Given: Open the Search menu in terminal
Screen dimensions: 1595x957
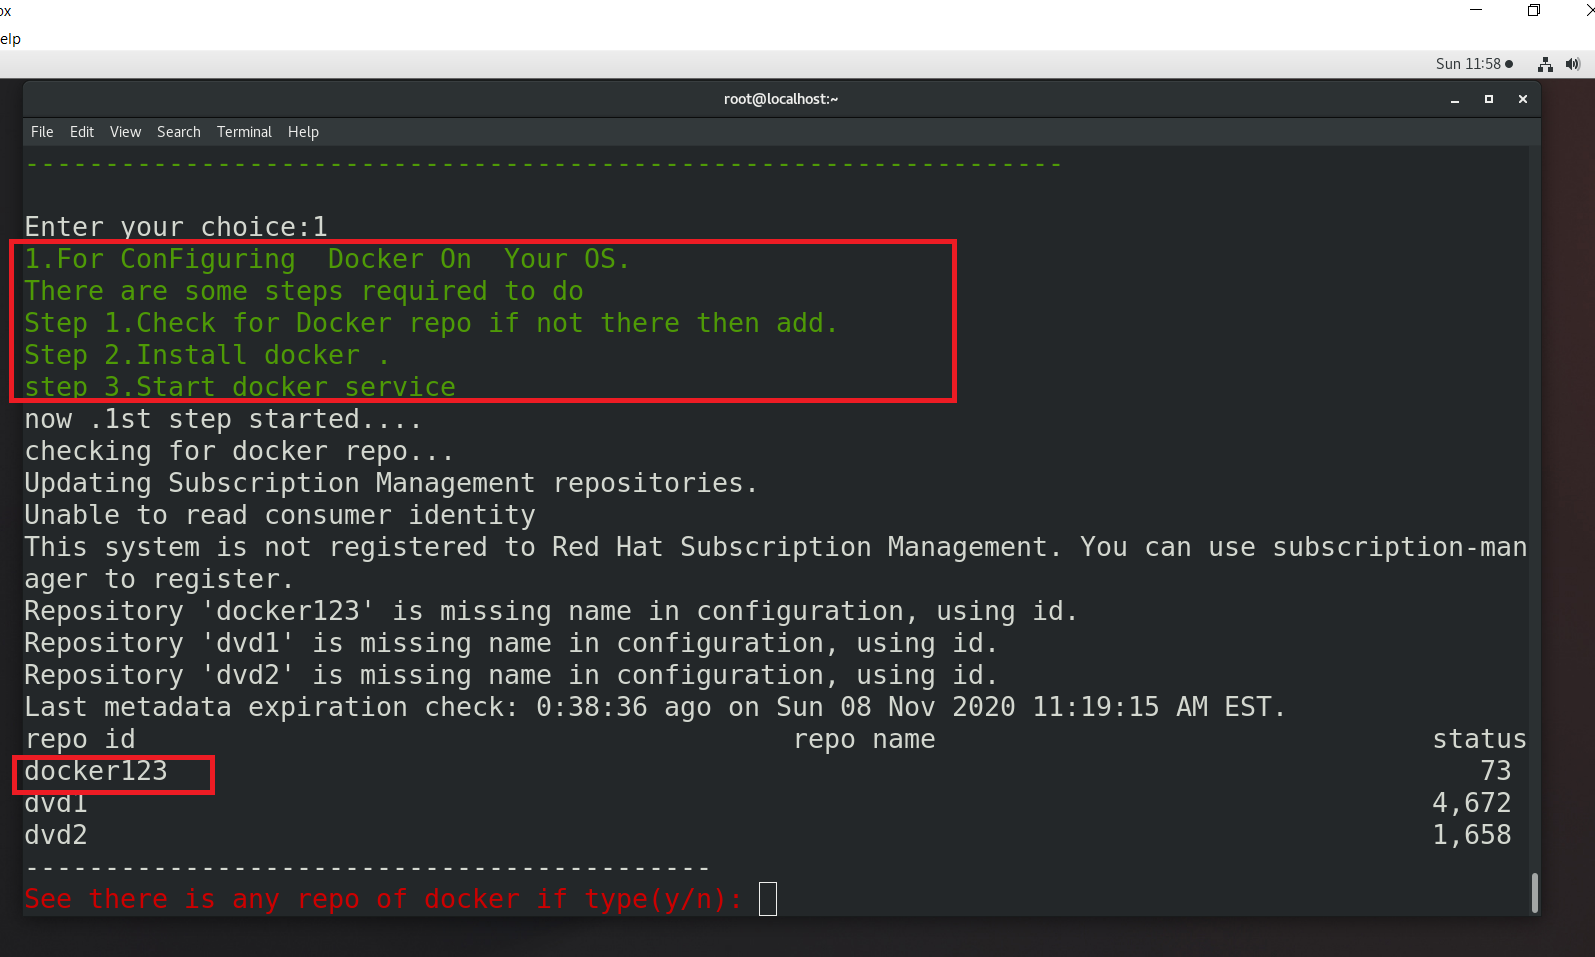Looking at the screenshot, I should click(178, 132).
